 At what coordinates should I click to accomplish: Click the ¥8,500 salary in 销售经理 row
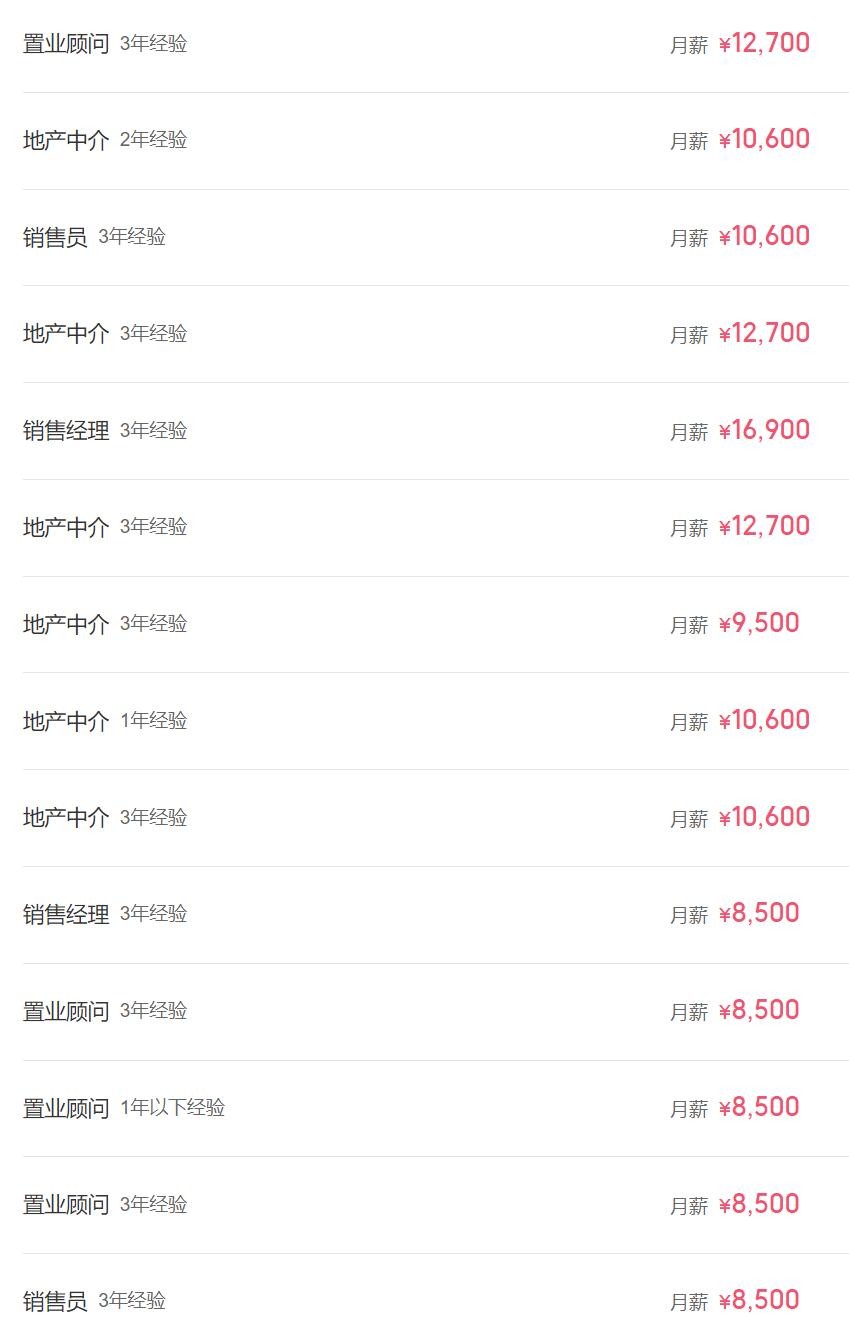pyautogui.click(x=759, y=914)
